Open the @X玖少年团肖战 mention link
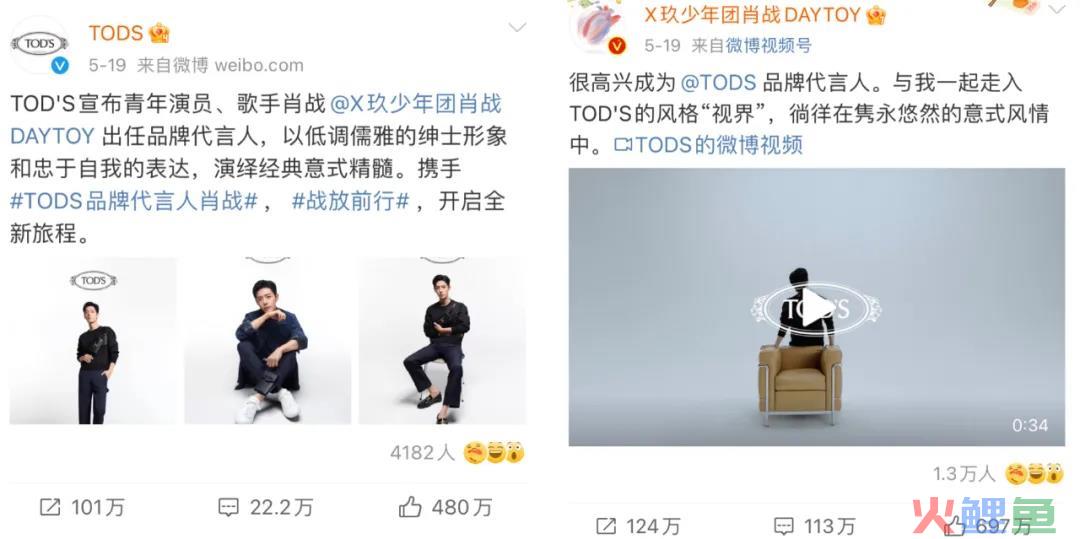The width and height of the screenshot is (1080, 539). click(416, 103)
